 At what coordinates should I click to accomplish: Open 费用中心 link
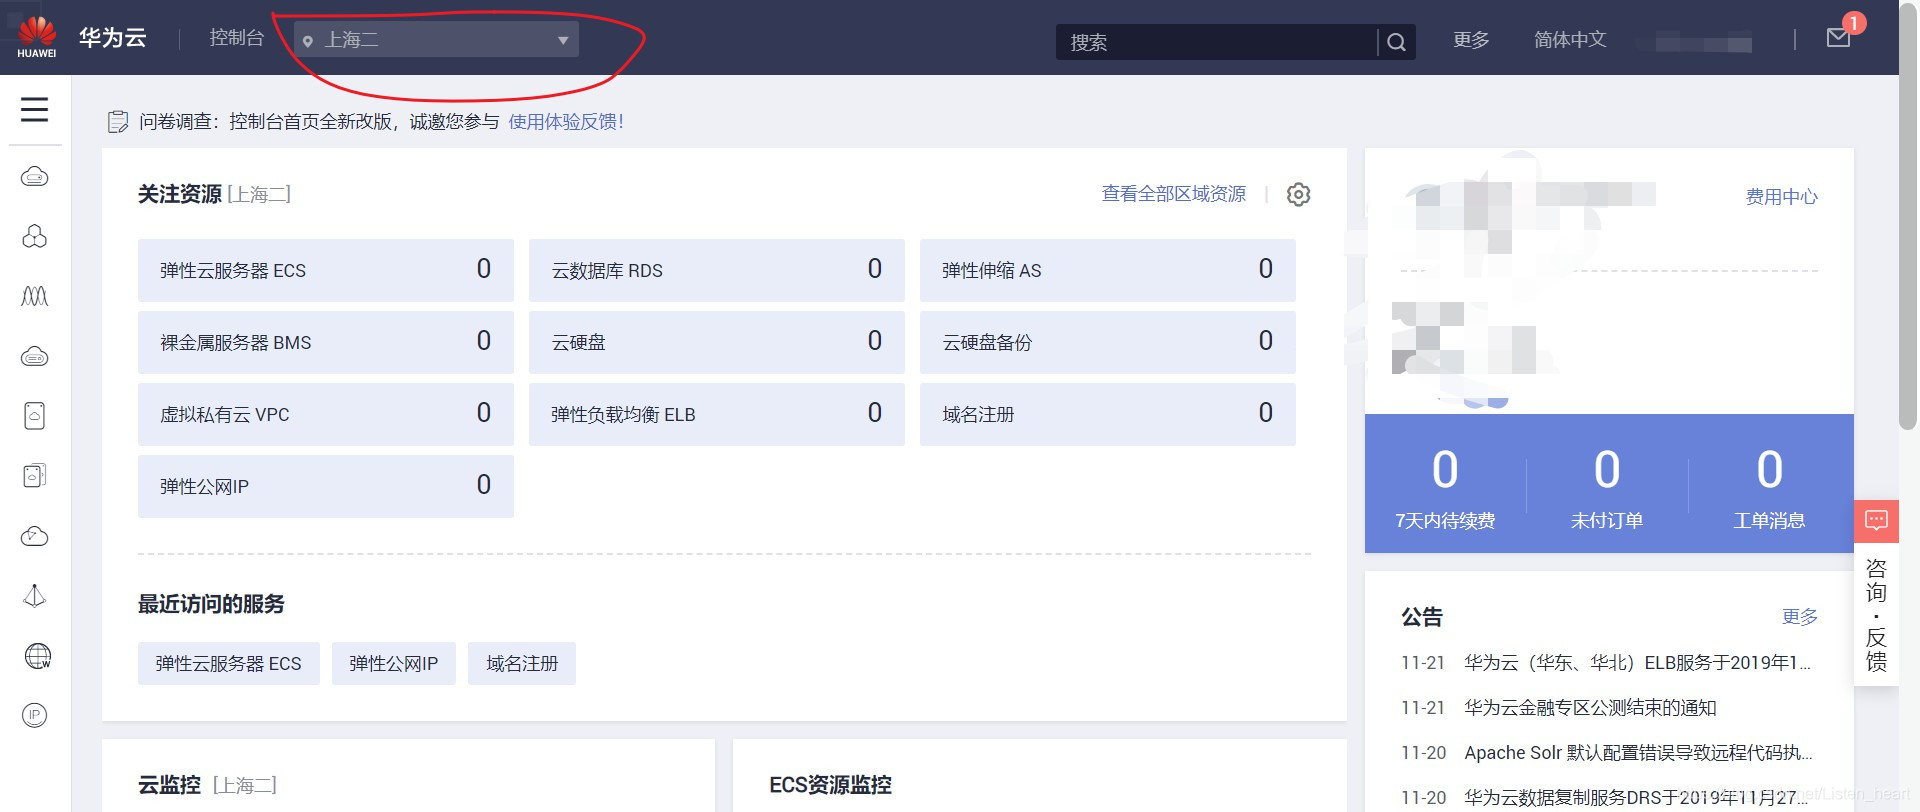[x=1781, y=197]
